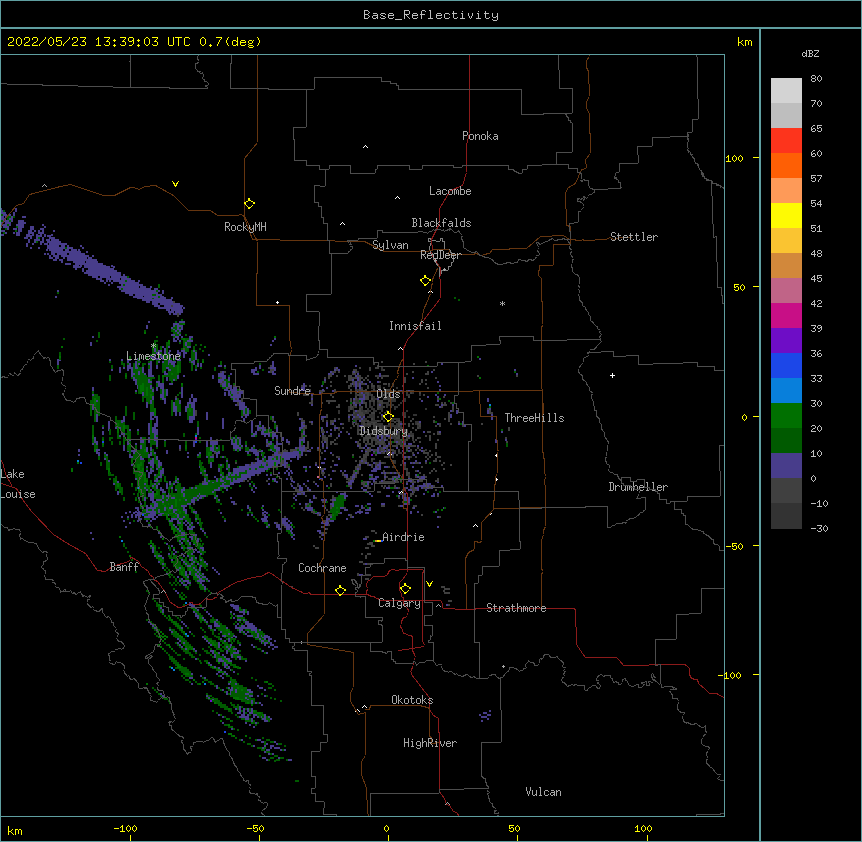Select the Sundre label
Image resolution: width=862 pixels, height=842 pixels.
pyautogui.click(x=292, y=391)
